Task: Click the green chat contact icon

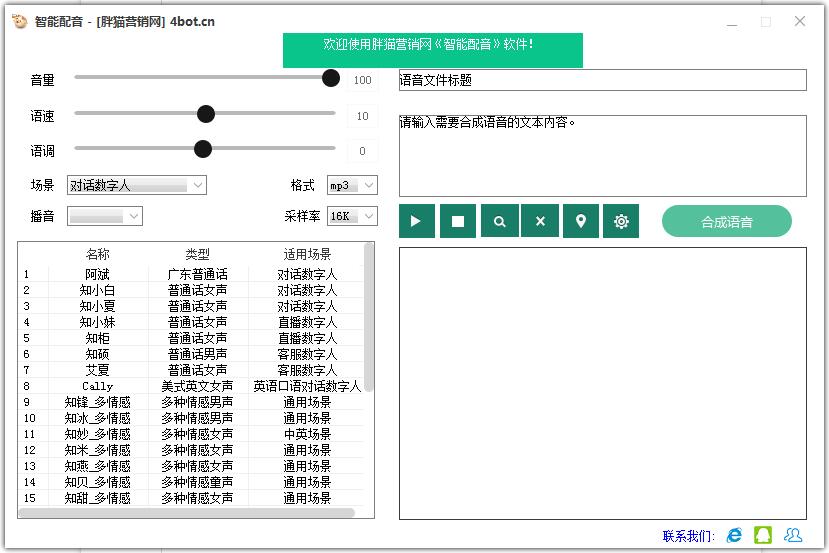Action: (763, 535)
